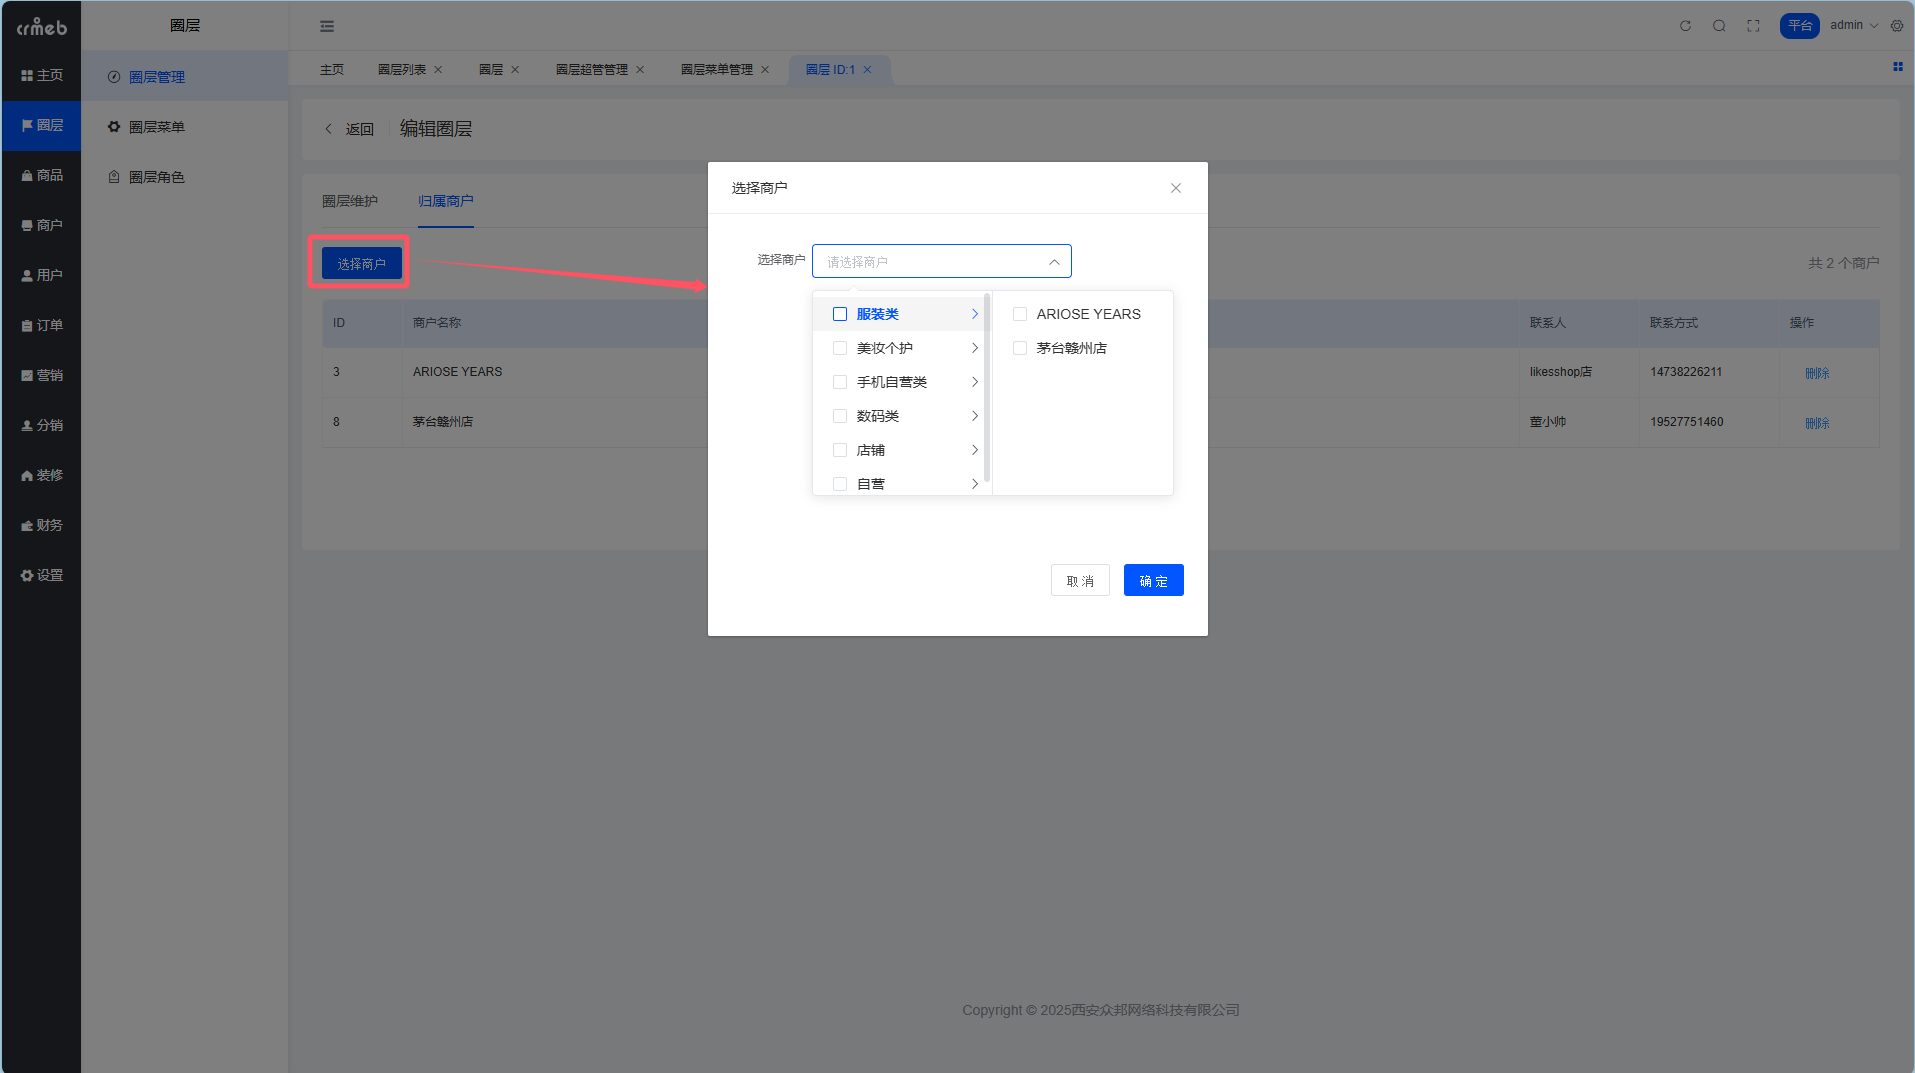This screenshot has height=1073, width=1915.
Task: Go to 设置 in left sidebar
Action: [x=42, y=575]
